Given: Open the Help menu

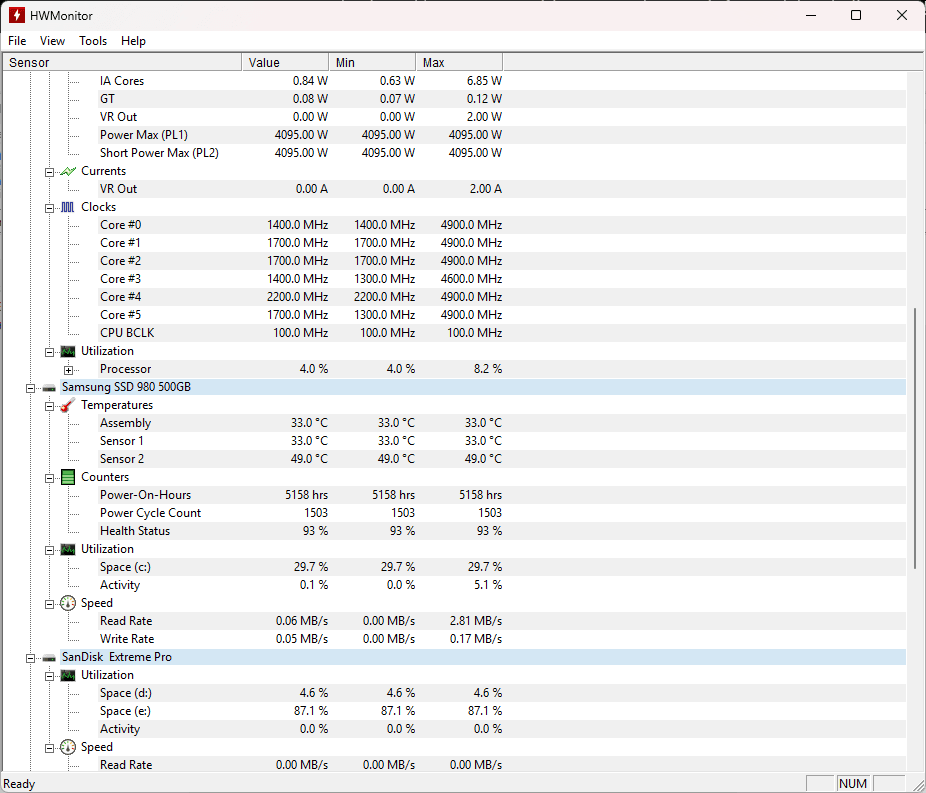Looking at the screenshot, I should click(133, 41).
